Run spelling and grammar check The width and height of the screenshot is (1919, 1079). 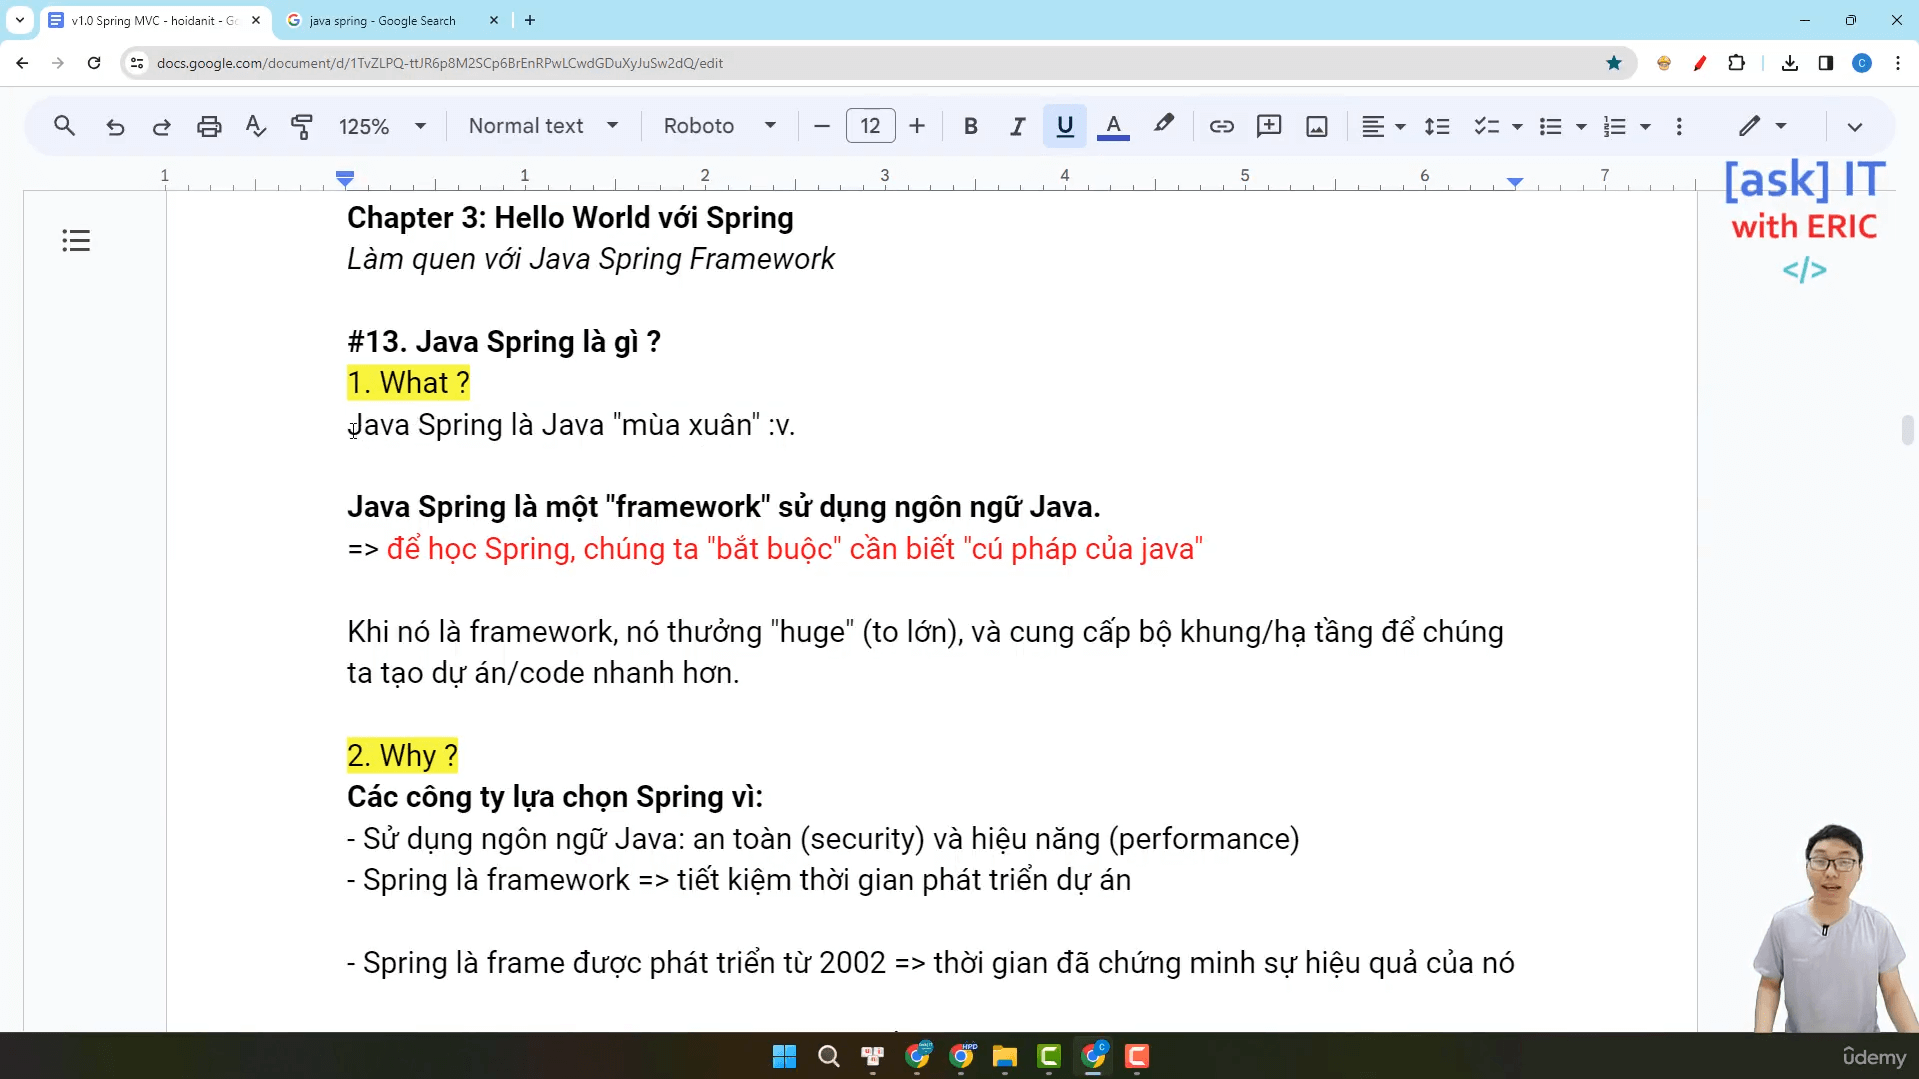pos(256,126)
